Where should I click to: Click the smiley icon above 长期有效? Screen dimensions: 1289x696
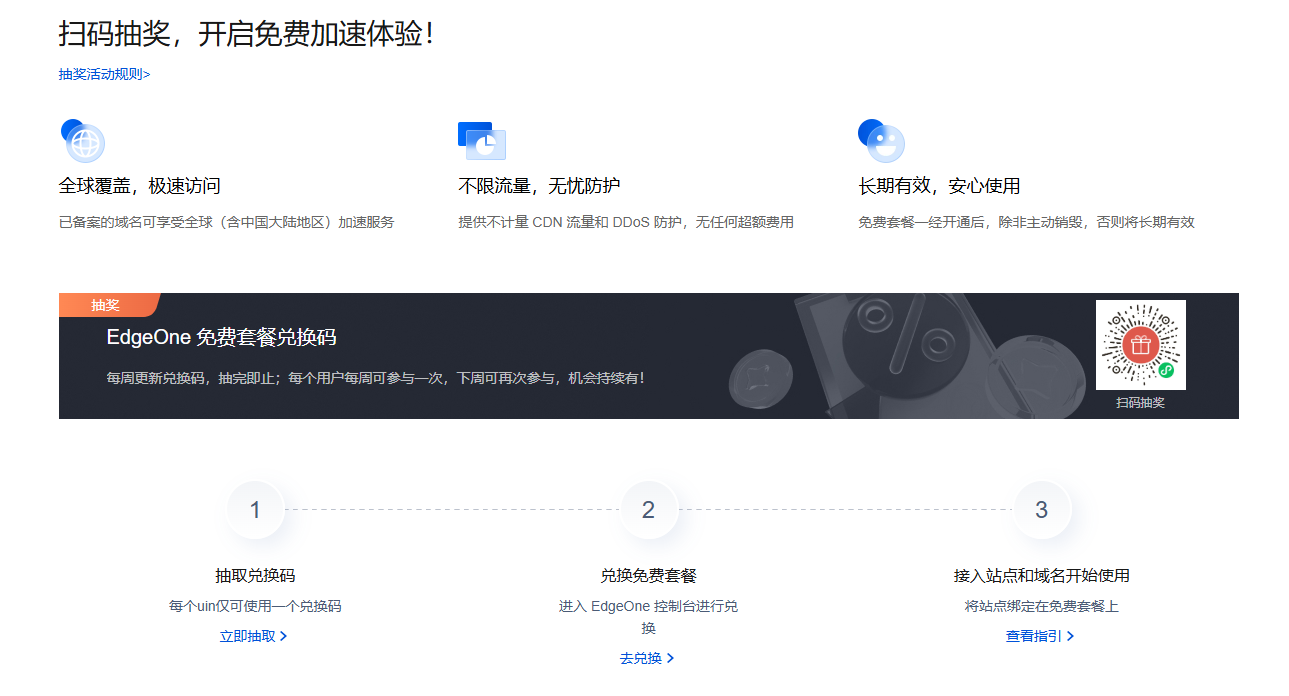(x=881, y=141)
